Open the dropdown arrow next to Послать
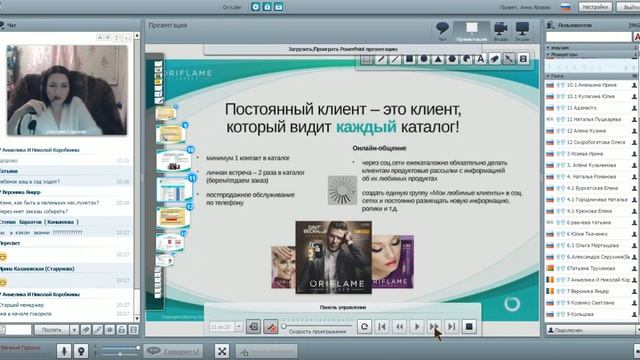The width and height of the screenshot is (640, 360). (74, 330)
